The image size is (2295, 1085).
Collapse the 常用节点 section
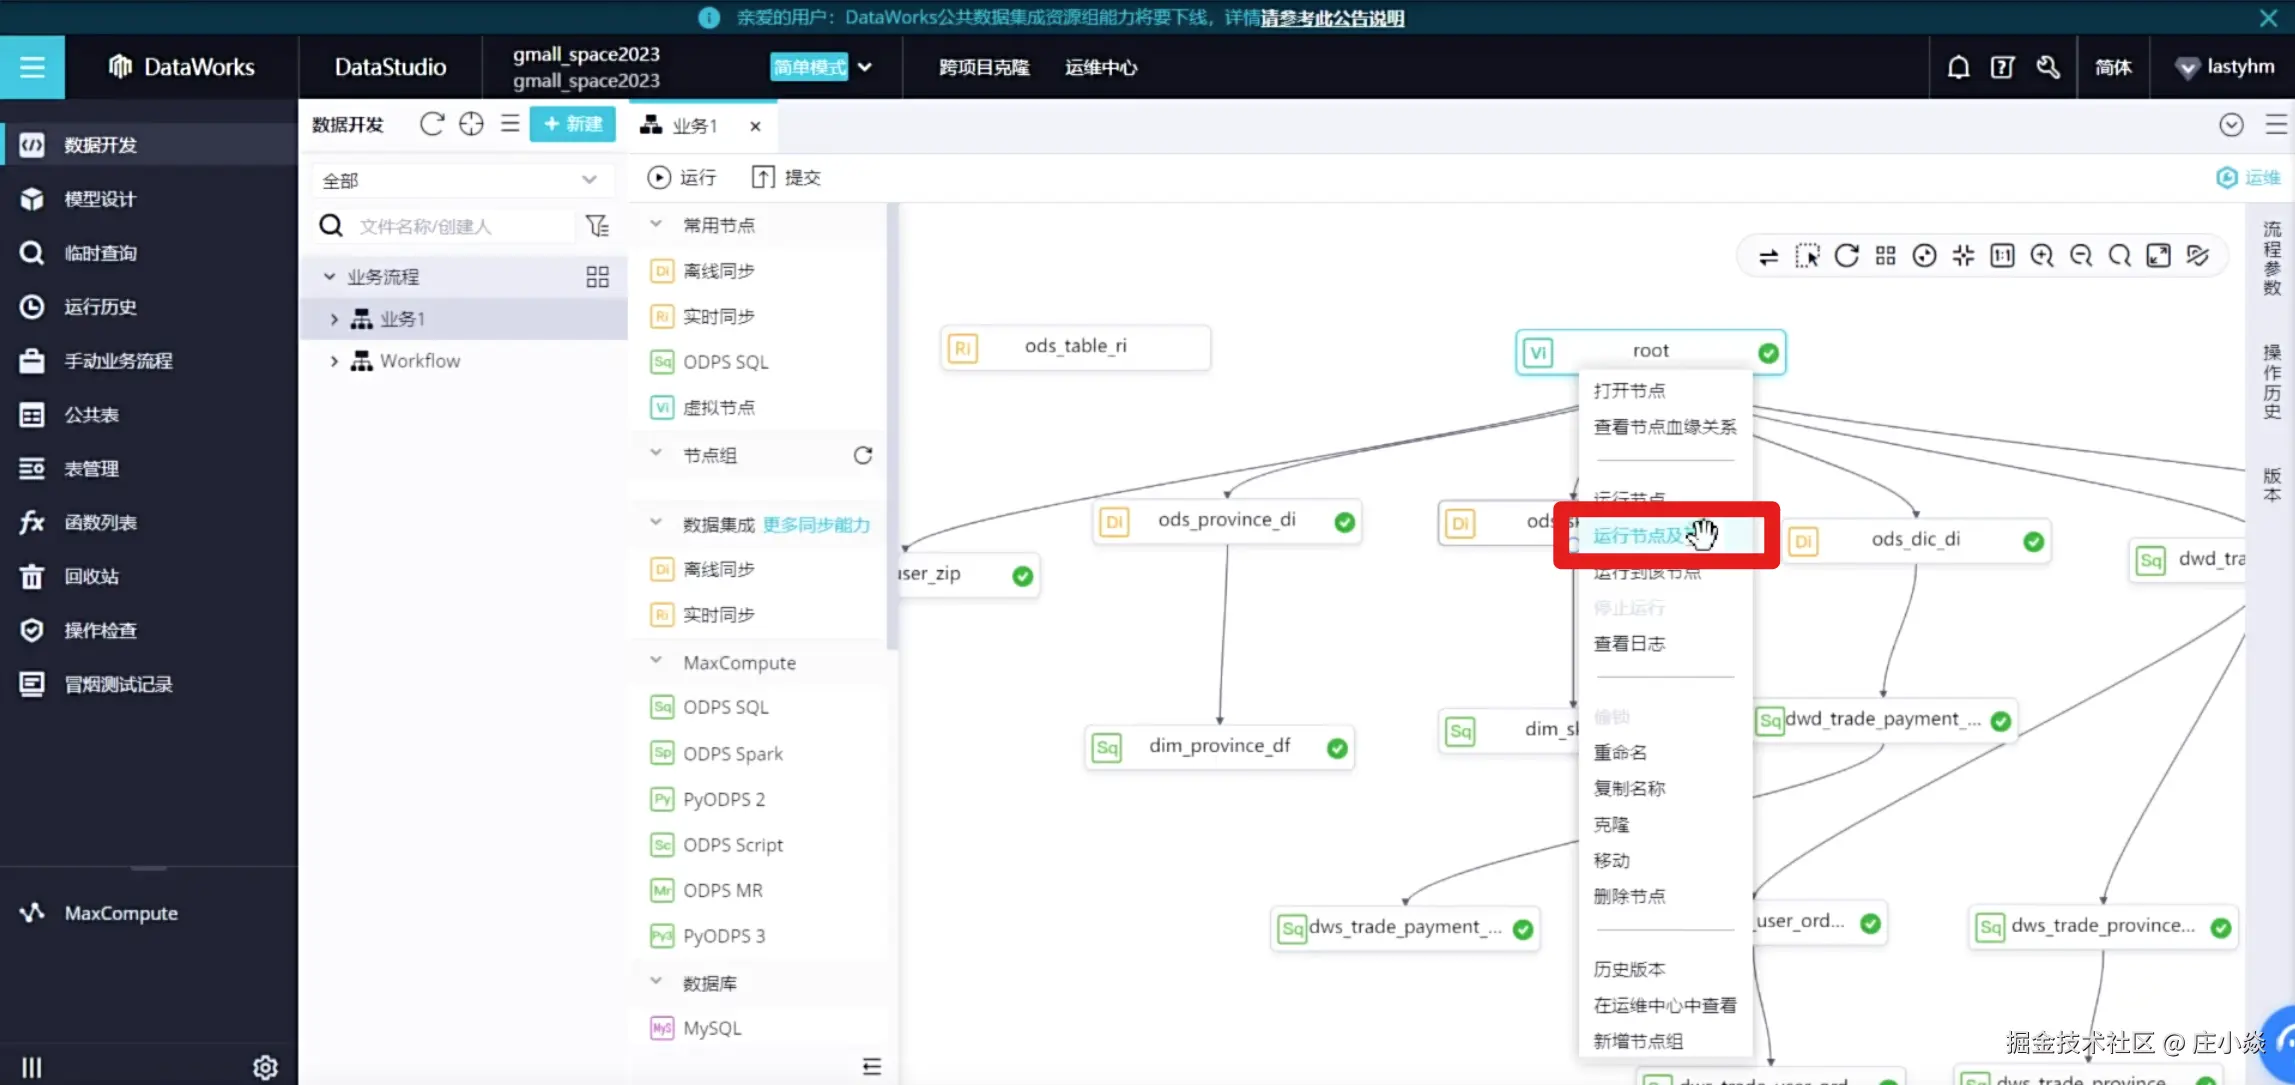click(656, 225)
